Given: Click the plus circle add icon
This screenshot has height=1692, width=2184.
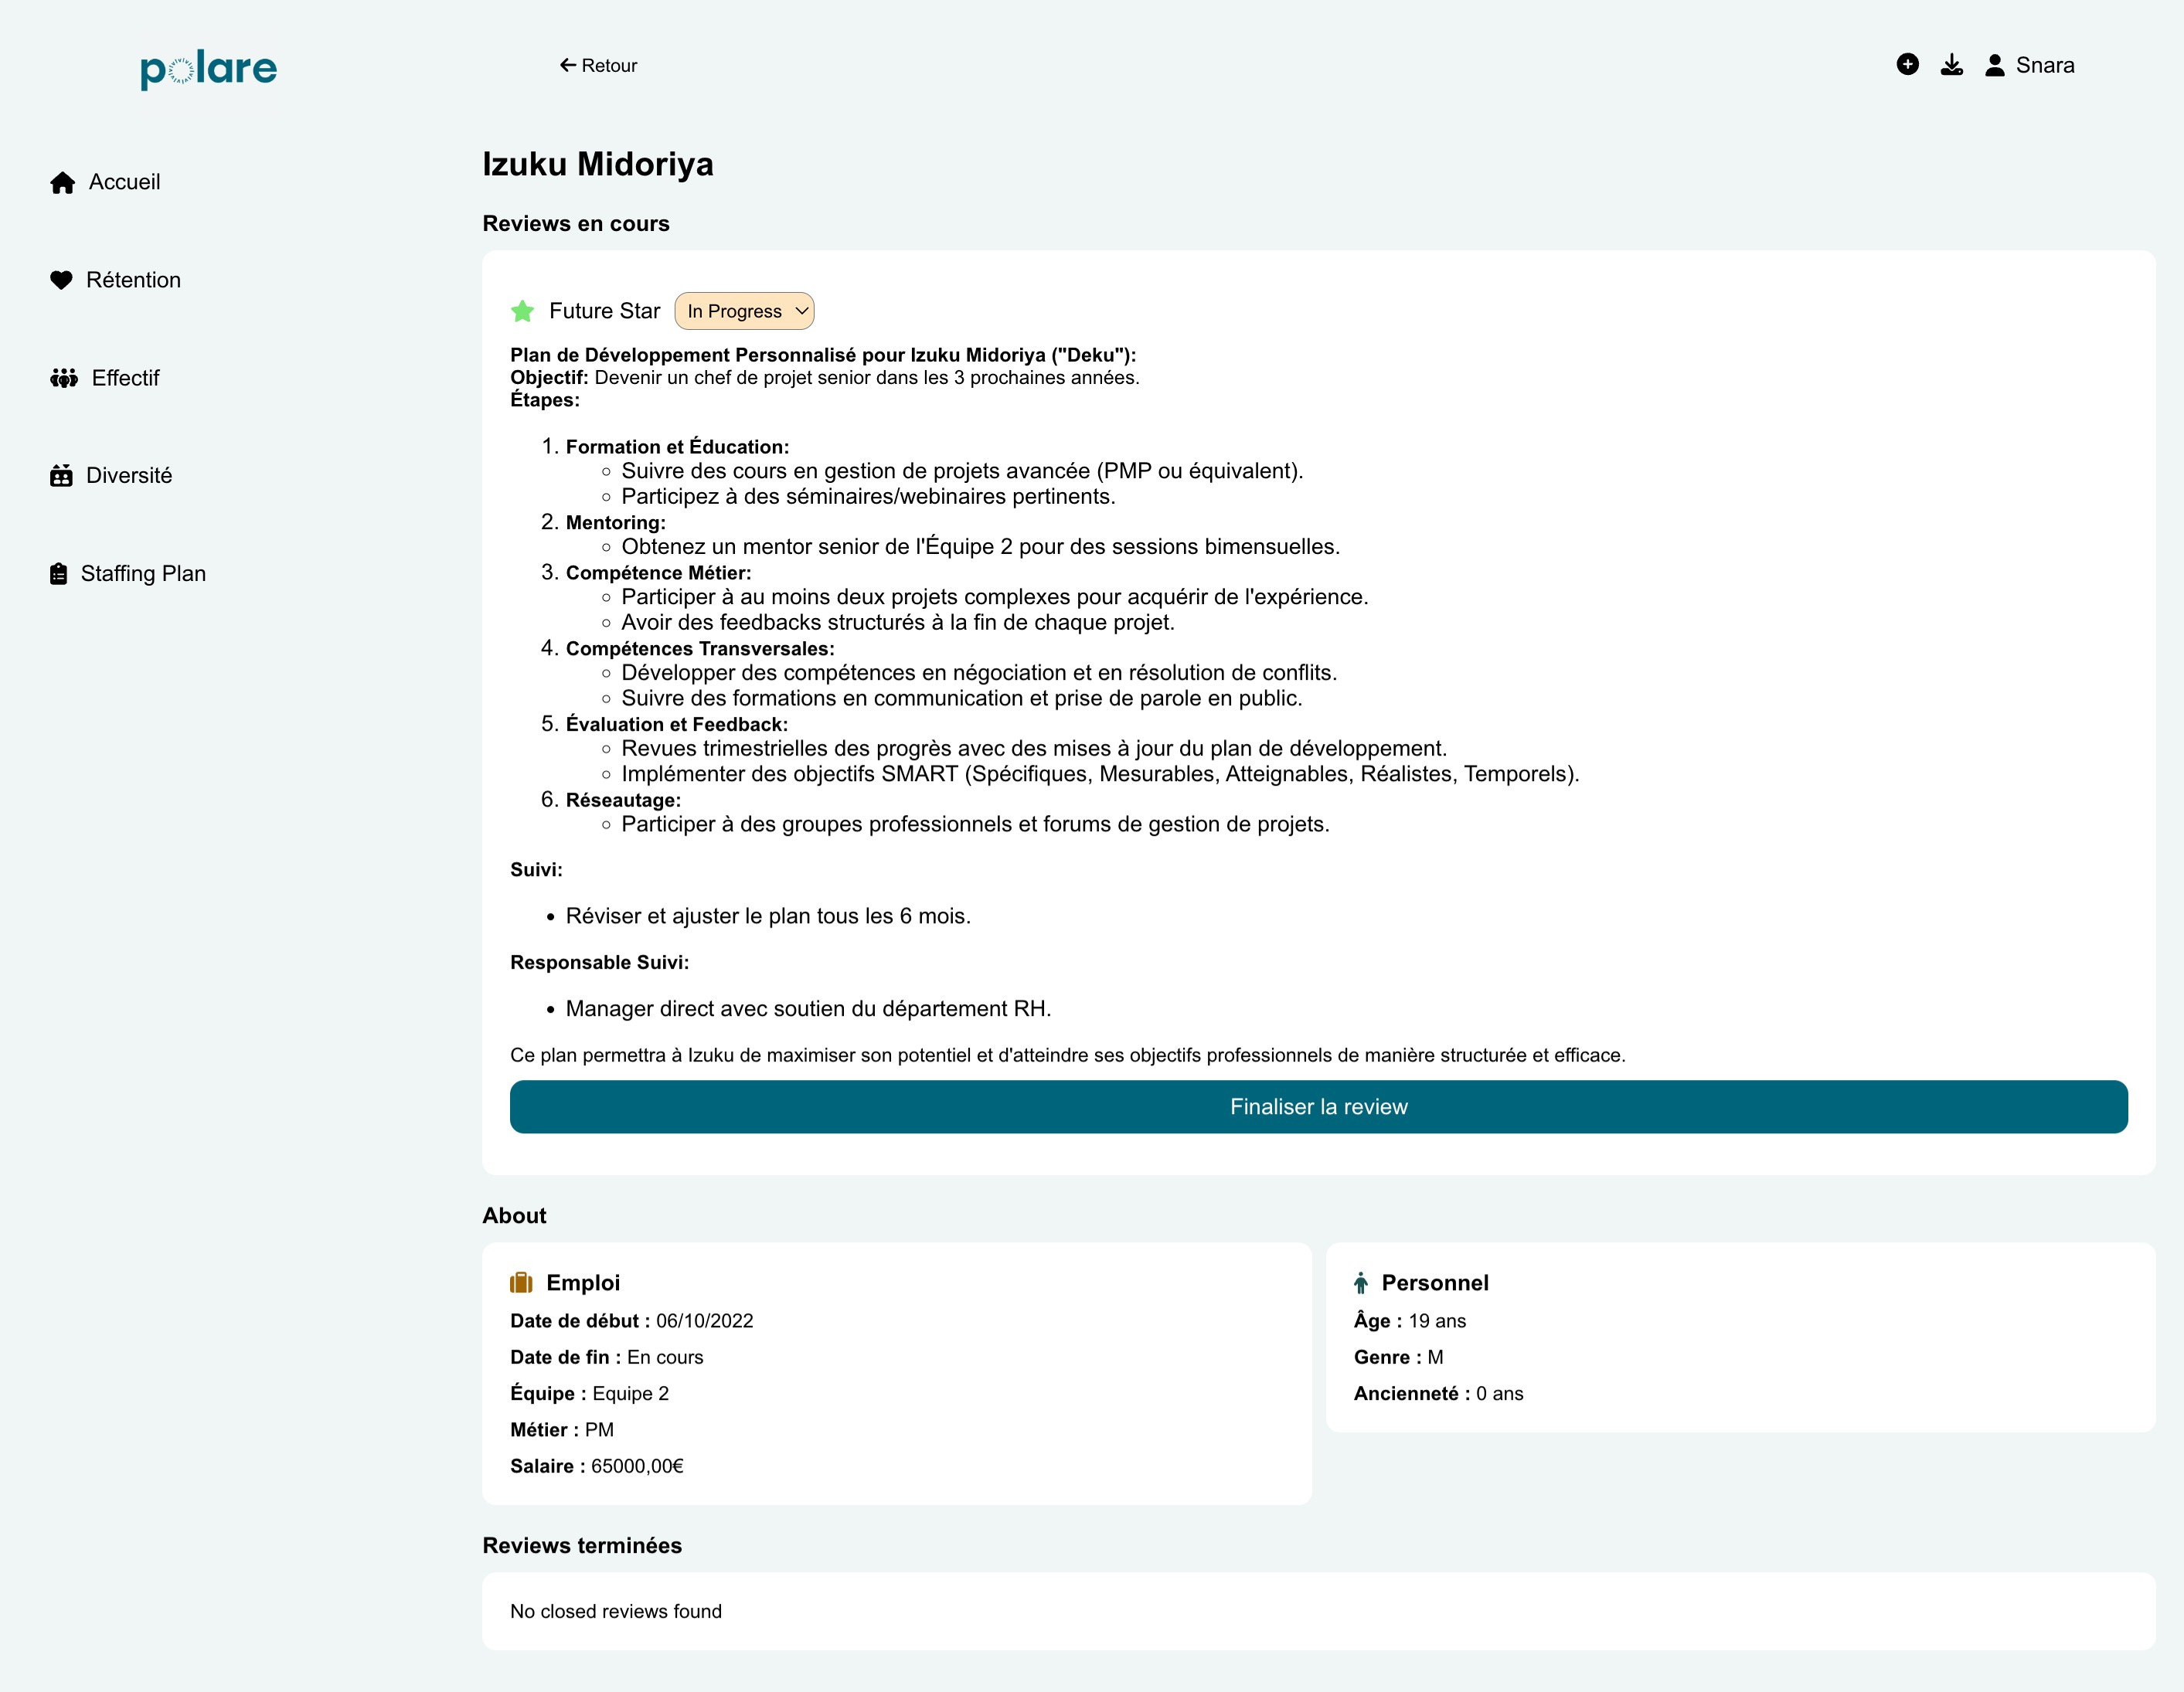Looking at the screenshot, I should pos(1907,65).
